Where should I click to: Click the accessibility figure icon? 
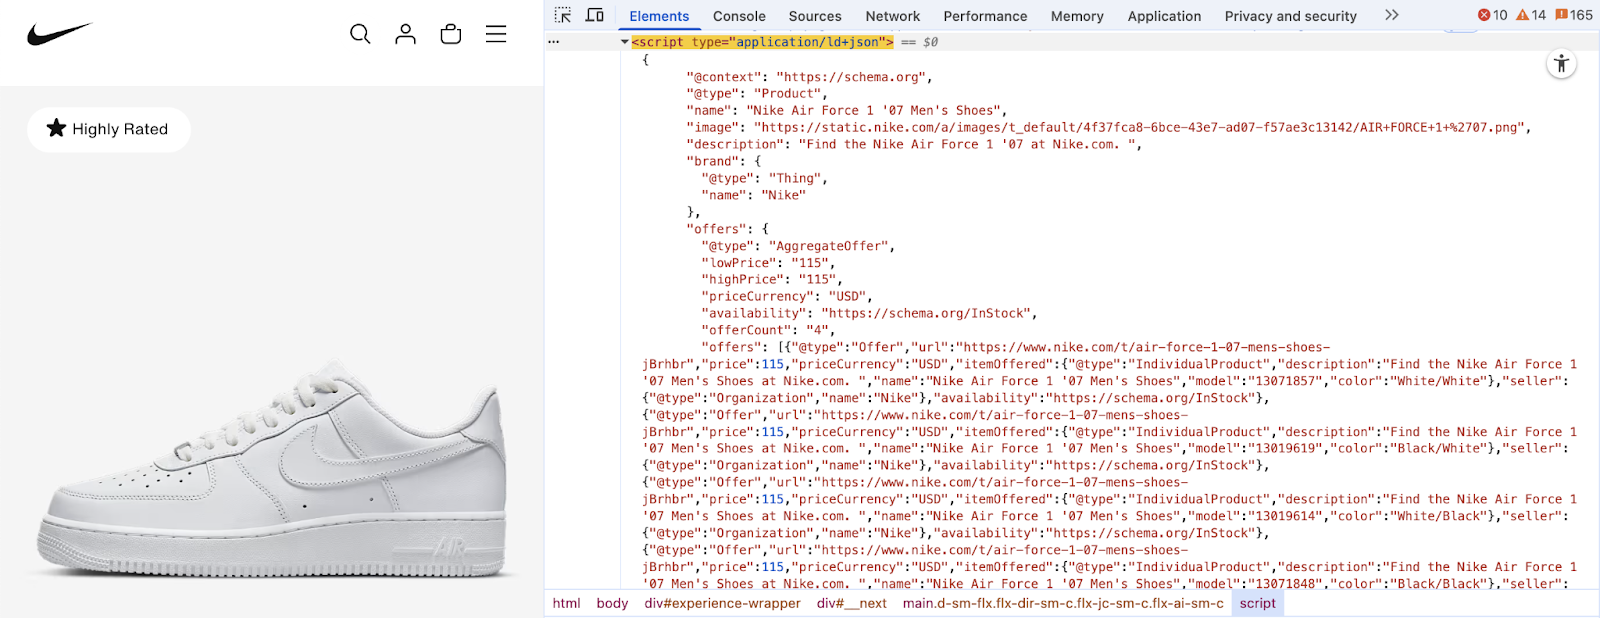(x=1561, y=64)
